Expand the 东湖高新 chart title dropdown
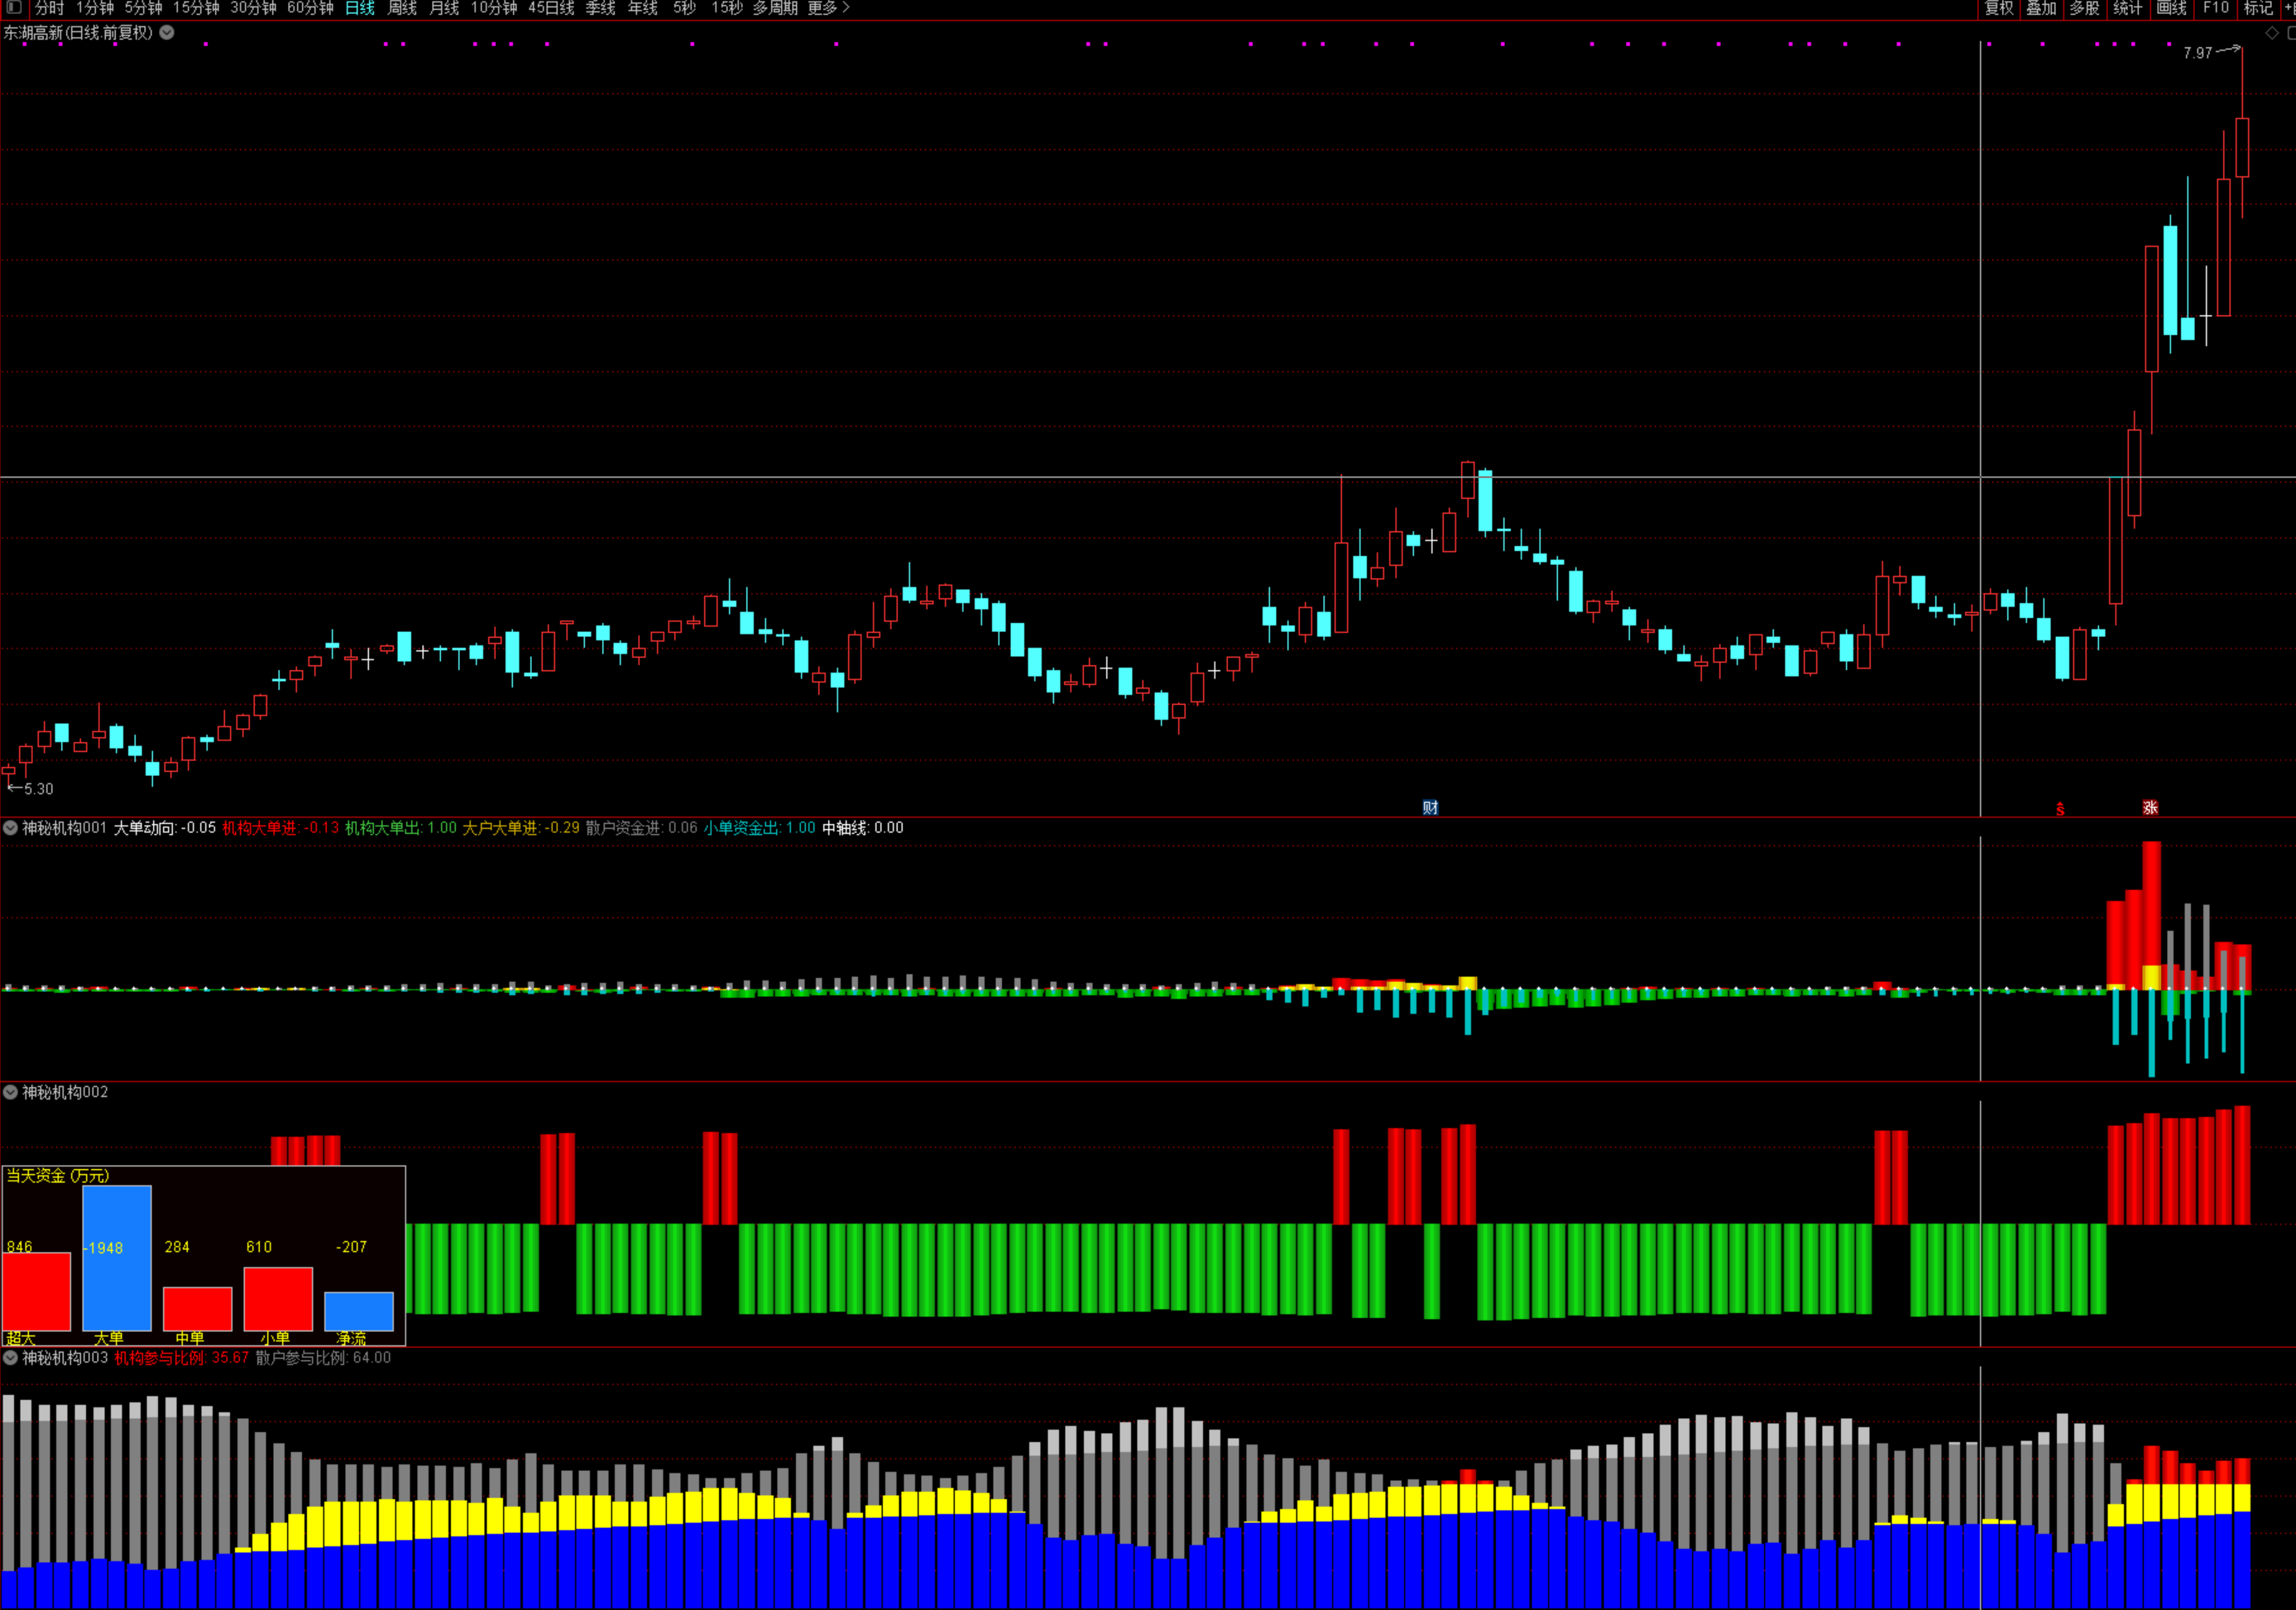 [x=167, y=32]
